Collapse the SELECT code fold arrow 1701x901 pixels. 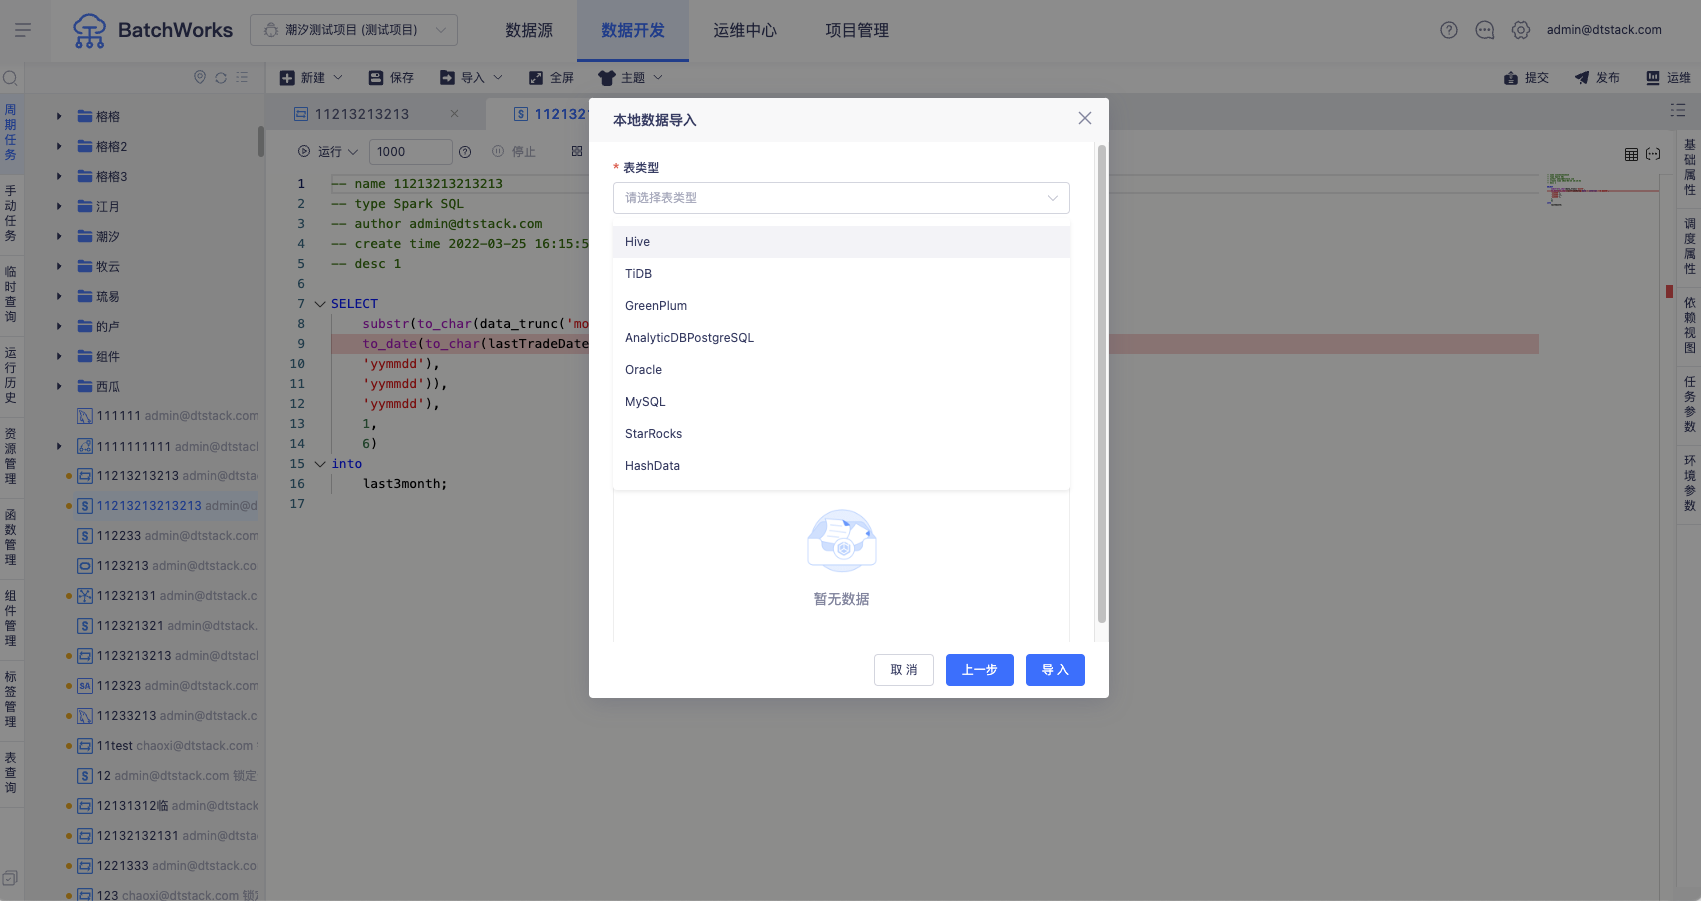(320, 304)
